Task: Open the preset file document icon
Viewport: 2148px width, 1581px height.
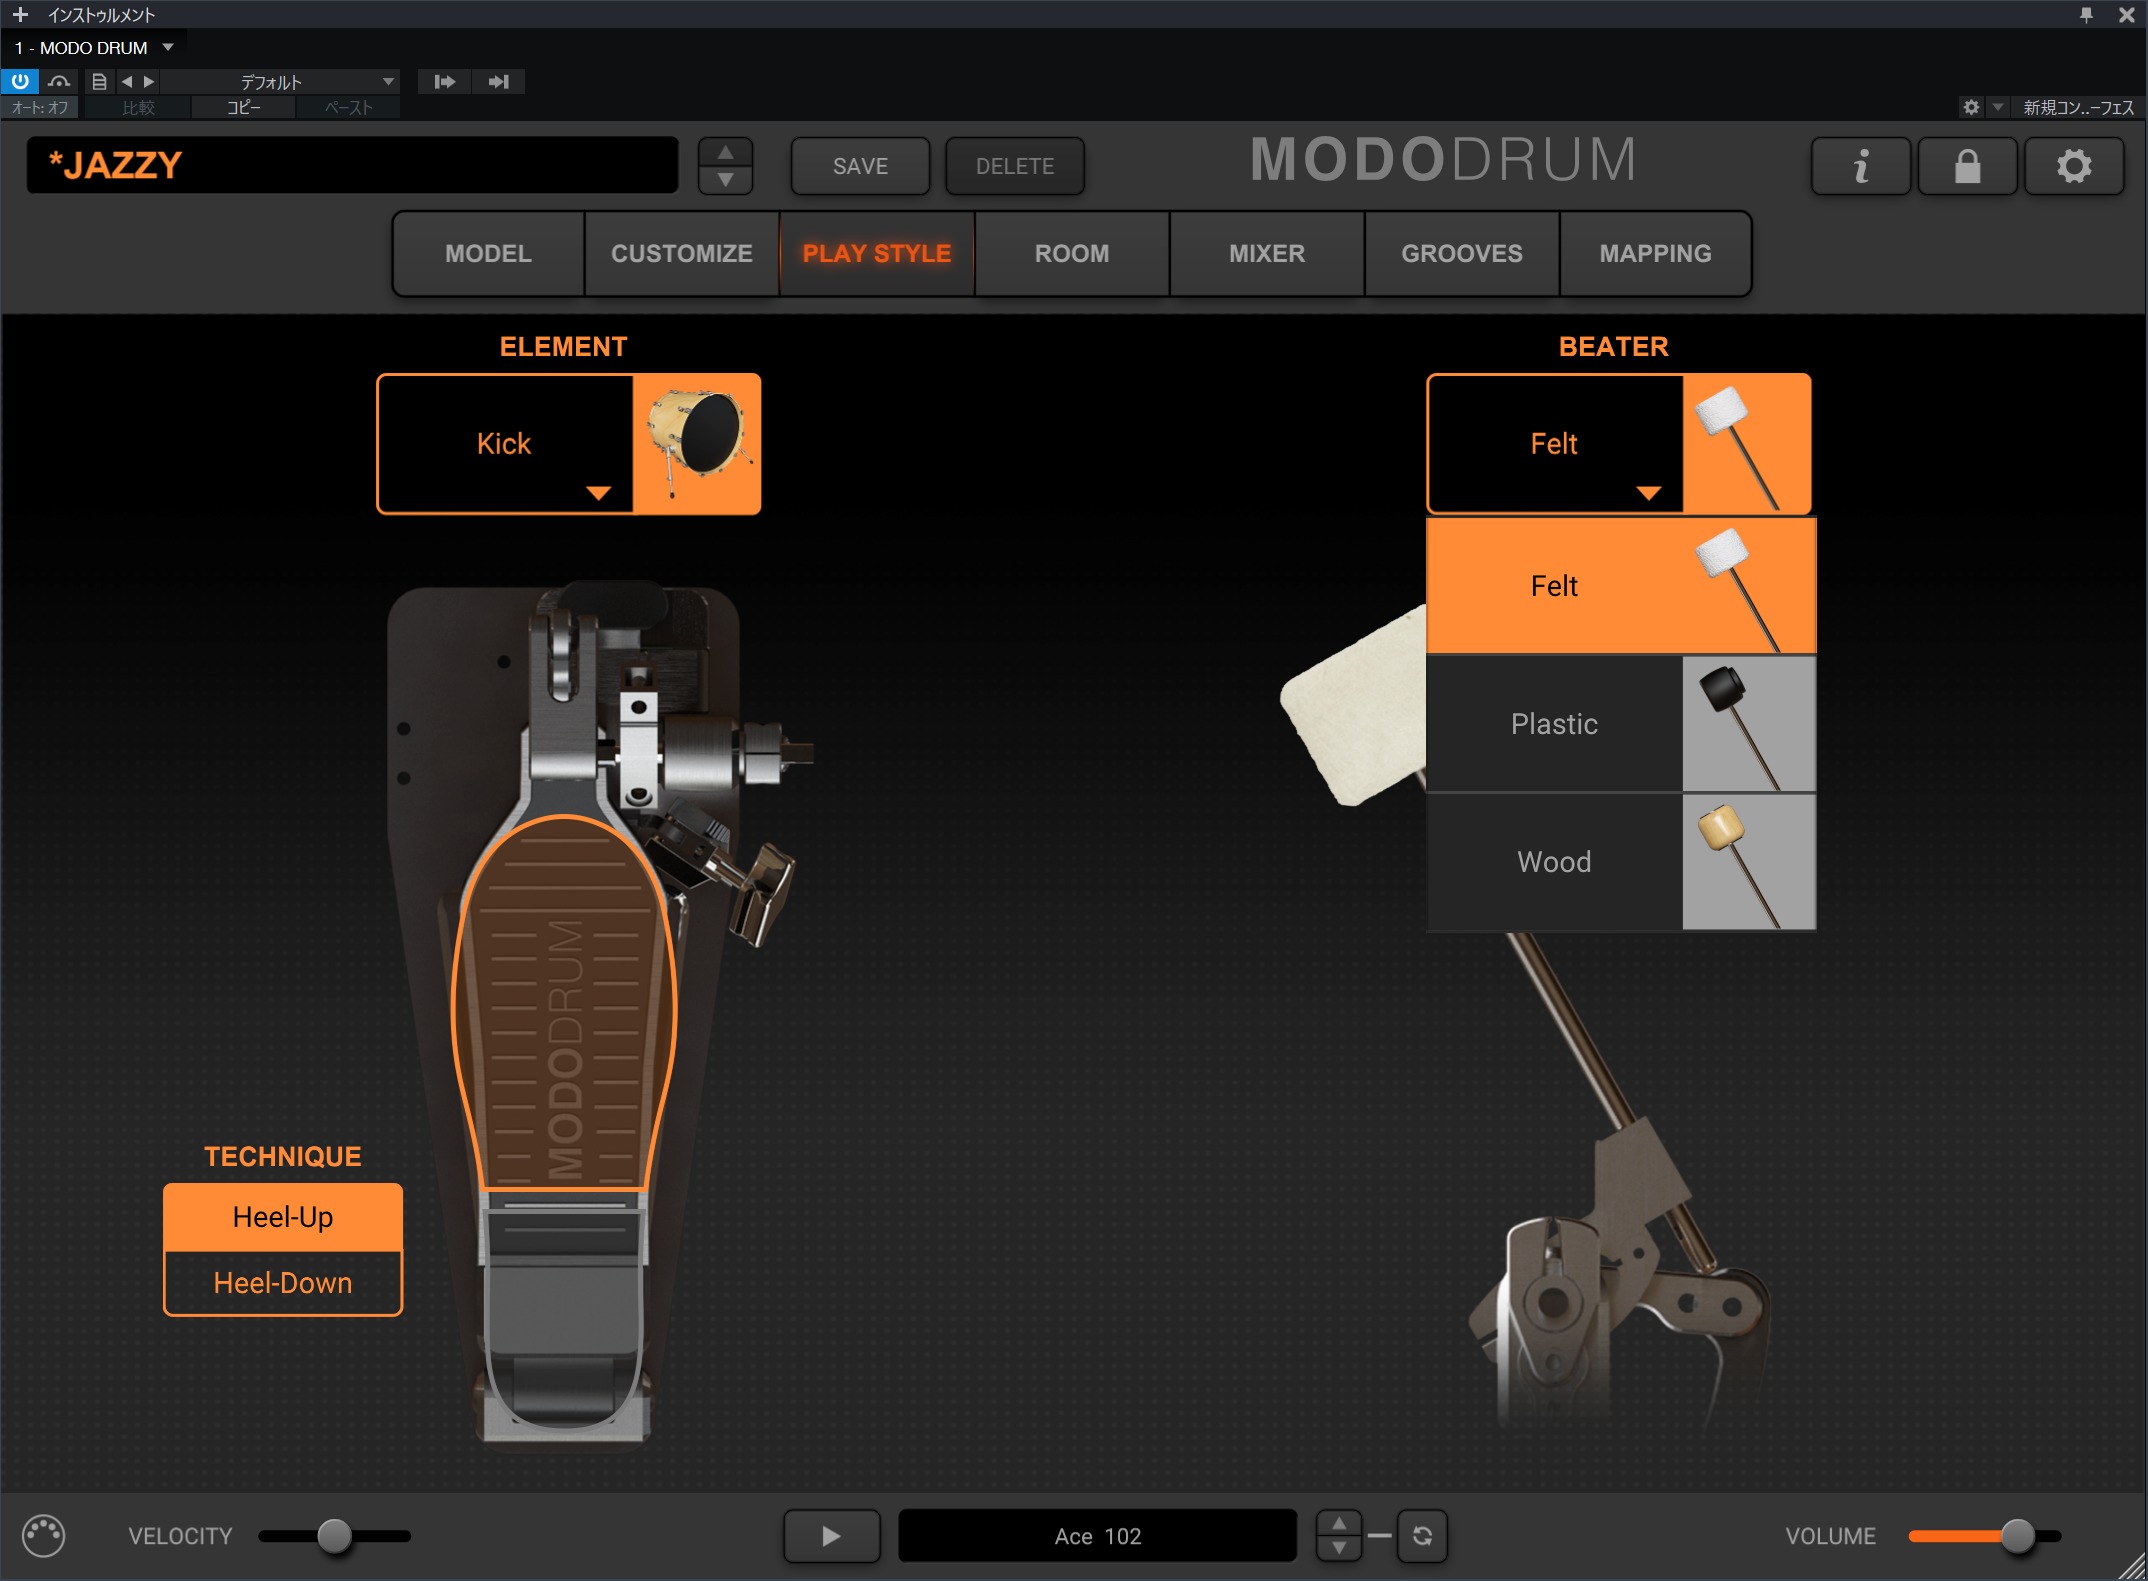Action: coord(99,81)
